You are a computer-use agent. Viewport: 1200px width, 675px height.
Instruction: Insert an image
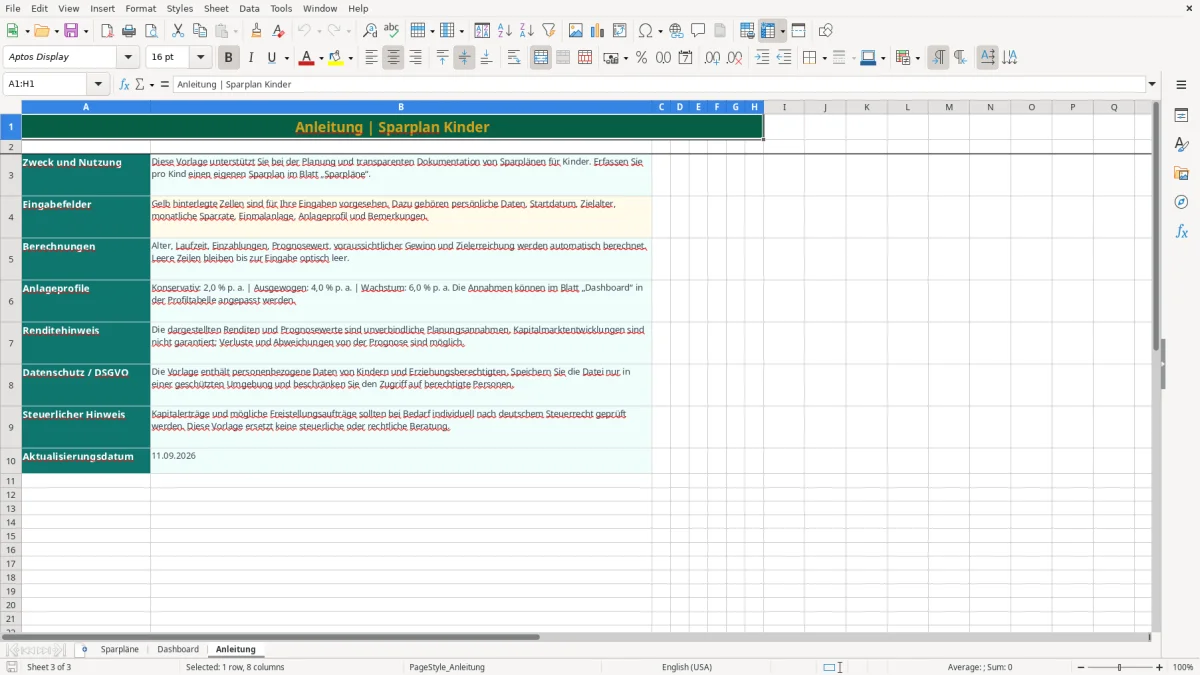(576, 31)
